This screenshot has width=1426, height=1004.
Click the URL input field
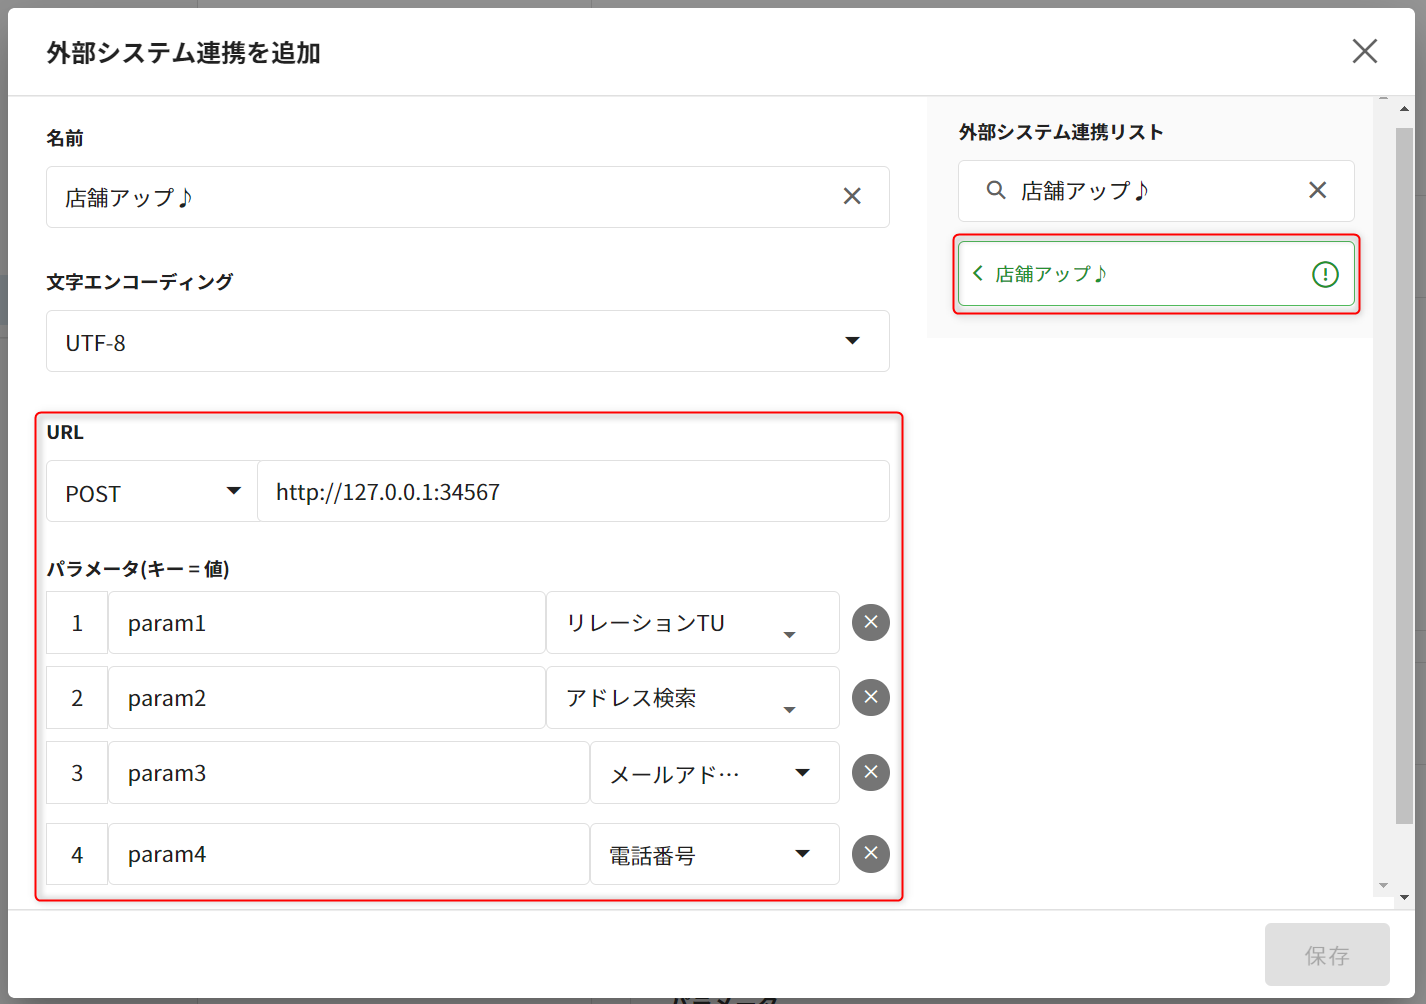(572, 492)
